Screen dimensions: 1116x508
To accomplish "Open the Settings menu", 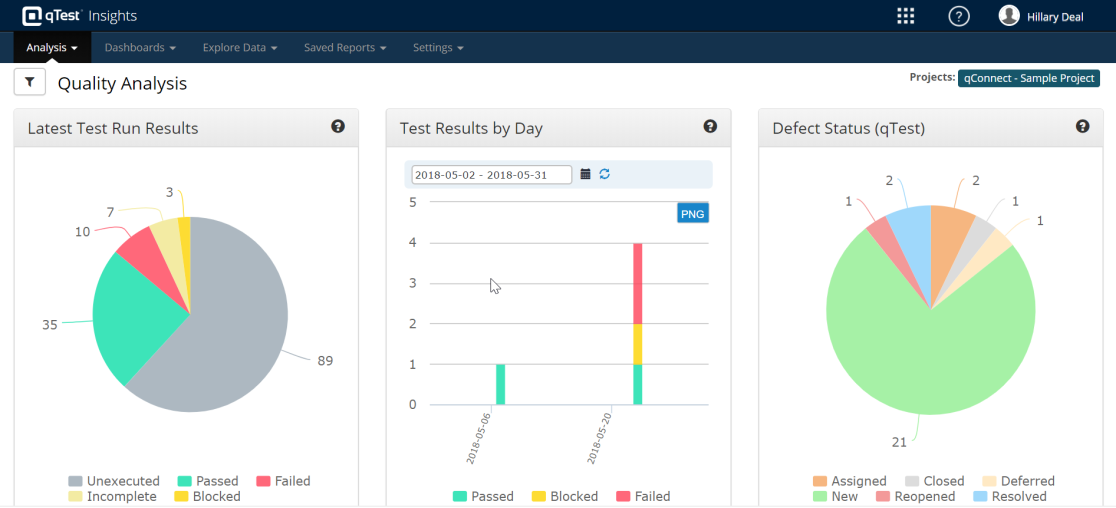I will [438, 47].
